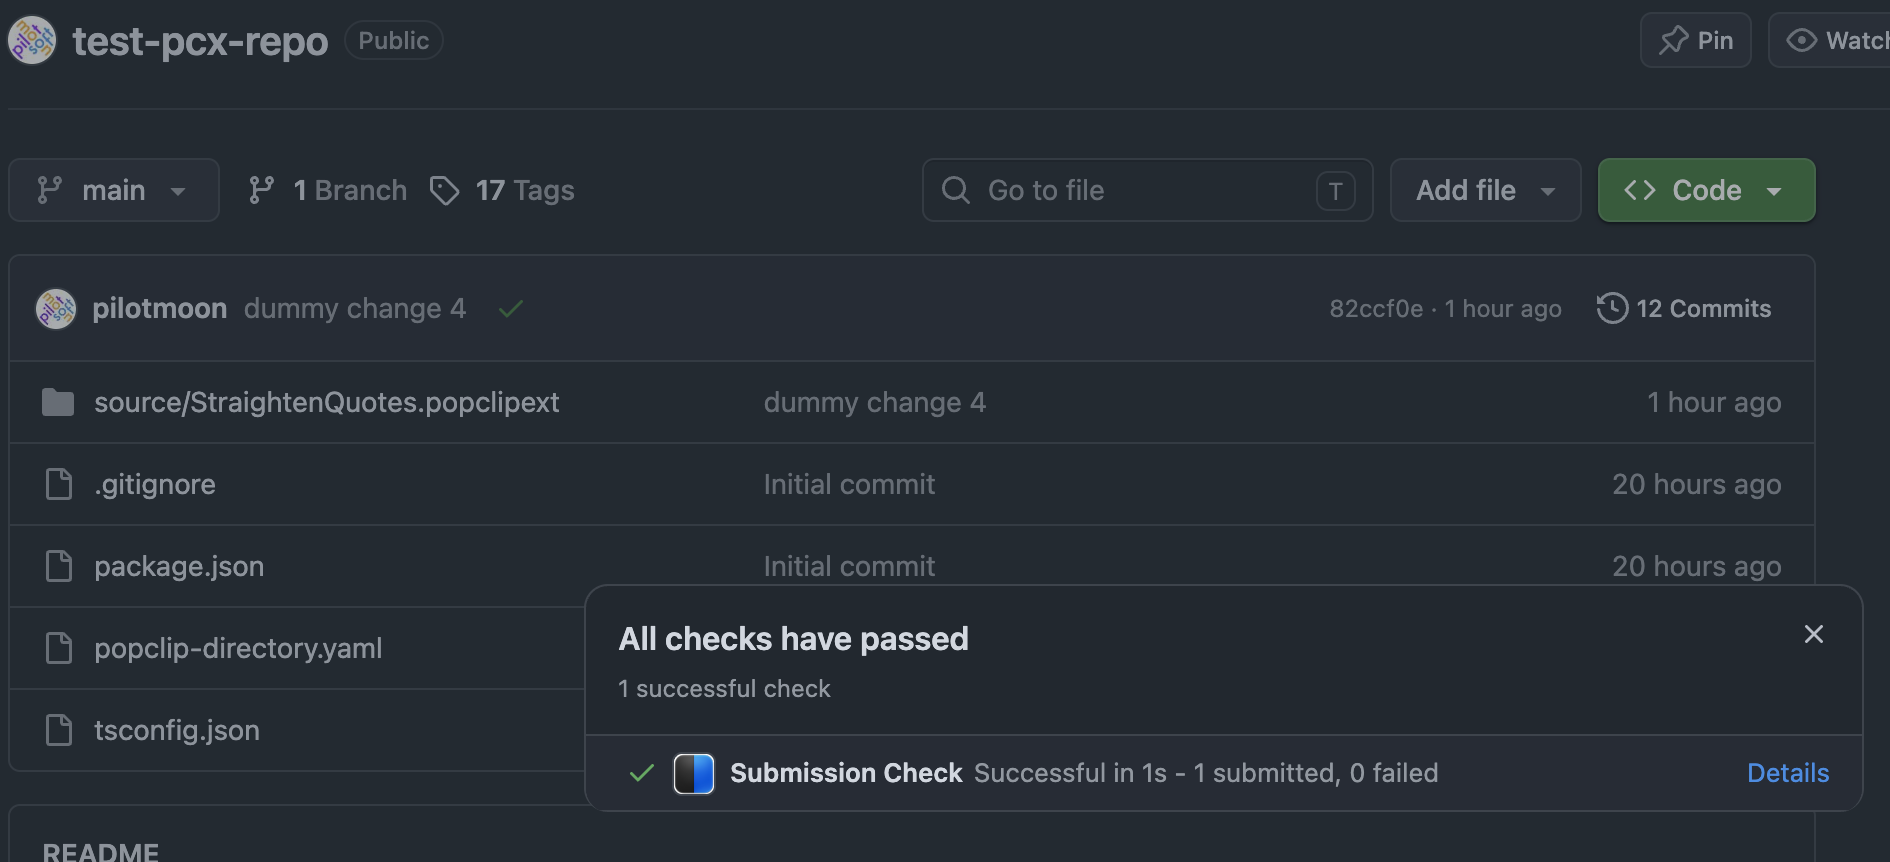Open the package.json file
Screen dimensions: 1890x862
(x=179, y=566)
